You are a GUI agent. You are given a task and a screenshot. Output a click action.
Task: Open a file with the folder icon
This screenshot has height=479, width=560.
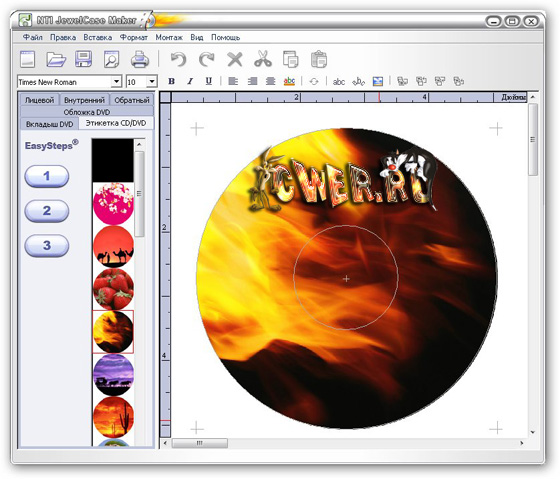tap(56, 59)
